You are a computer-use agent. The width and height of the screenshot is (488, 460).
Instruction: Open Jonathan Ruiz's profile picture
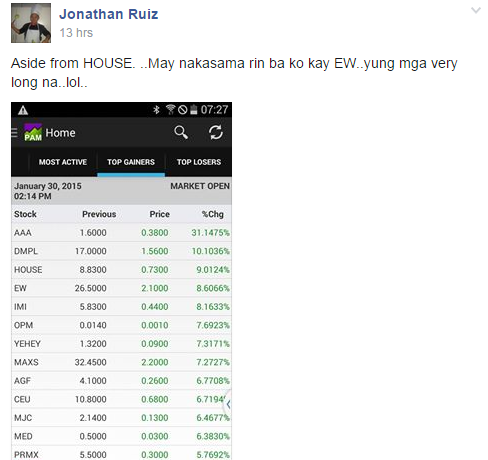[x=31, y=23]
